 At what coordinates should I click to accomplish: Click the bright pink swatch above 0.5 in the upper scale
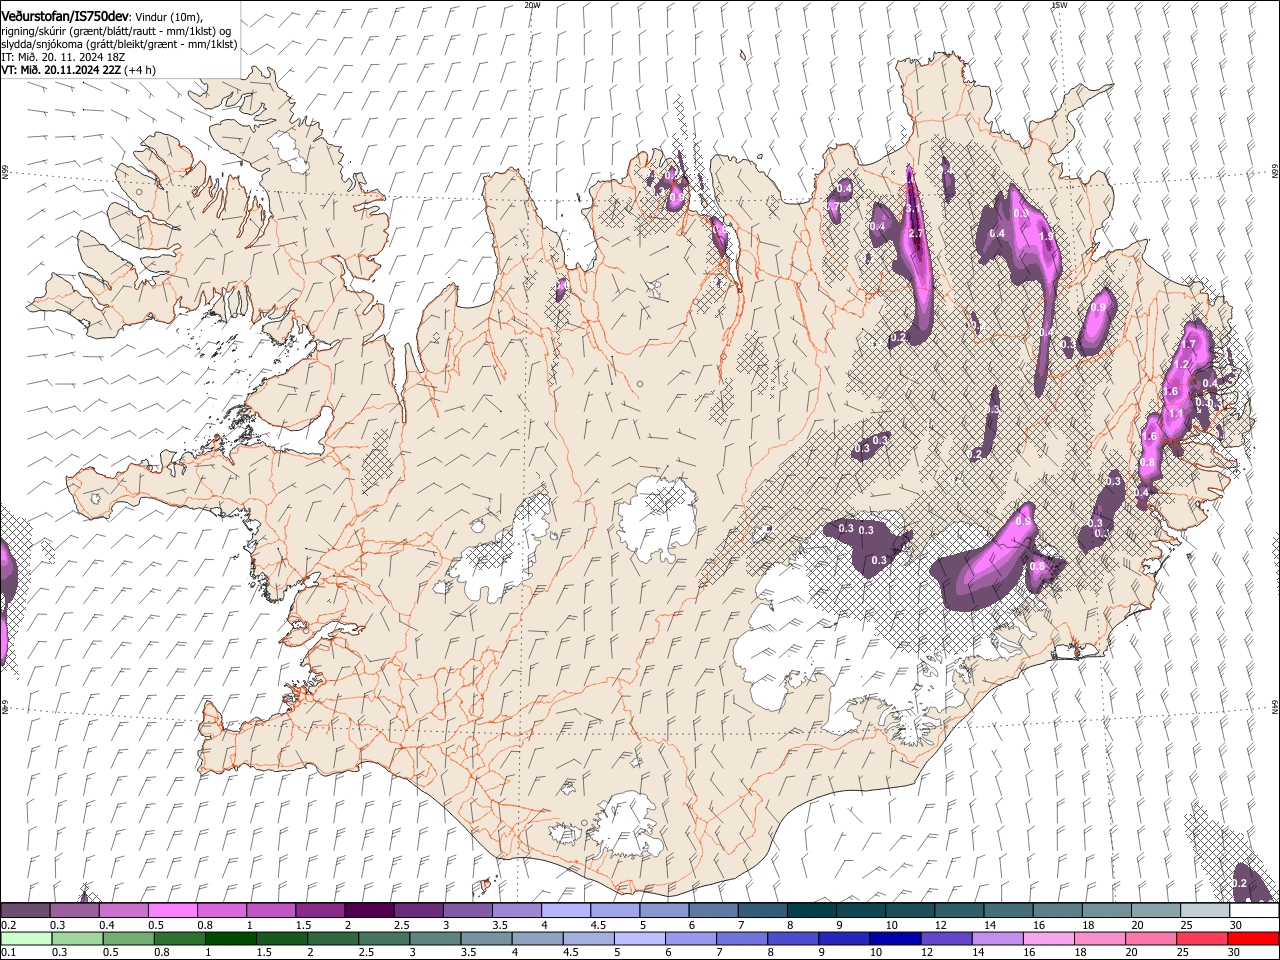coord(172,911)
